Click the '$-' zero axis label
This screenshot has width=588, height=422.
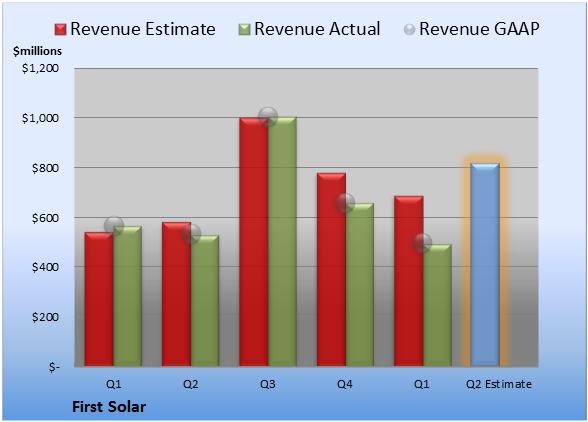(54, 367)
